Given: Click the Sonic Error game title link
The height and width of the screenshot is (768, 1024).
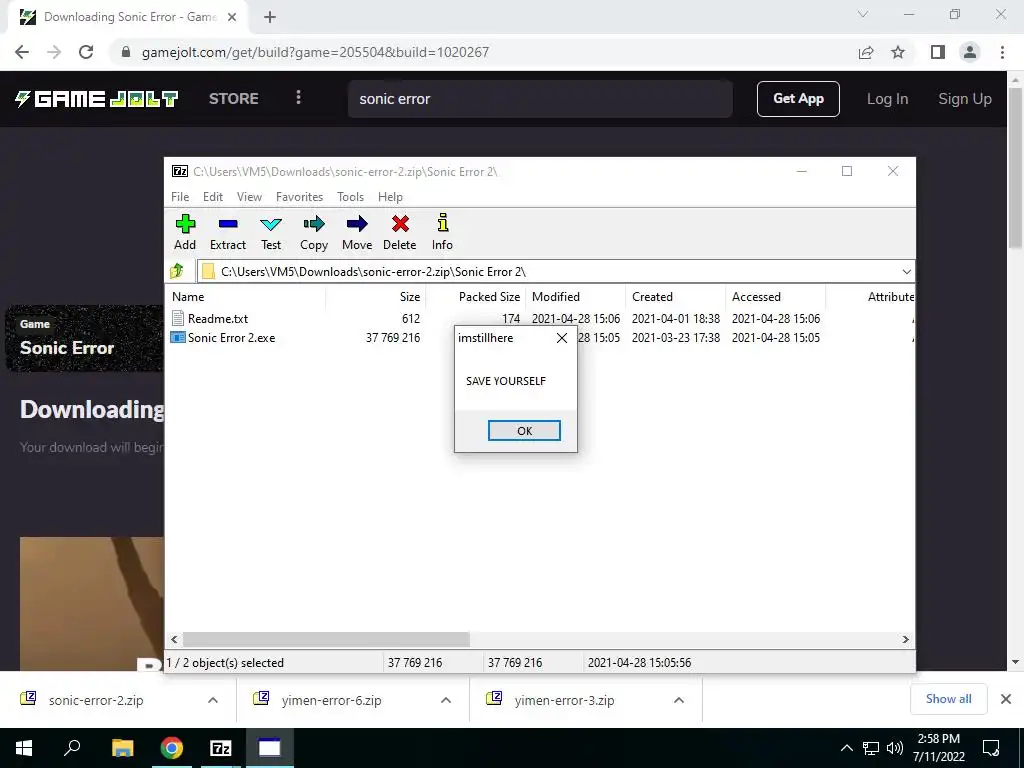Looking at the screenshot, I should [67, 348].
